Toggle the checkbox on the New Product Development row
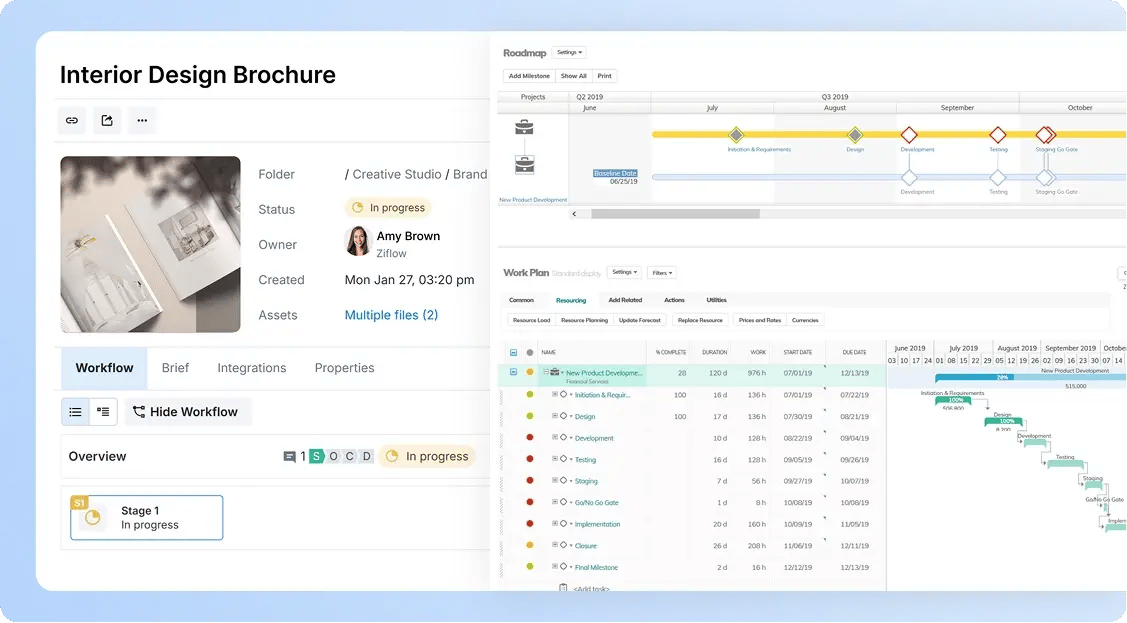The height and width of the screenshot is (623, 1127). pyautogui.click(x=514, y=371)
